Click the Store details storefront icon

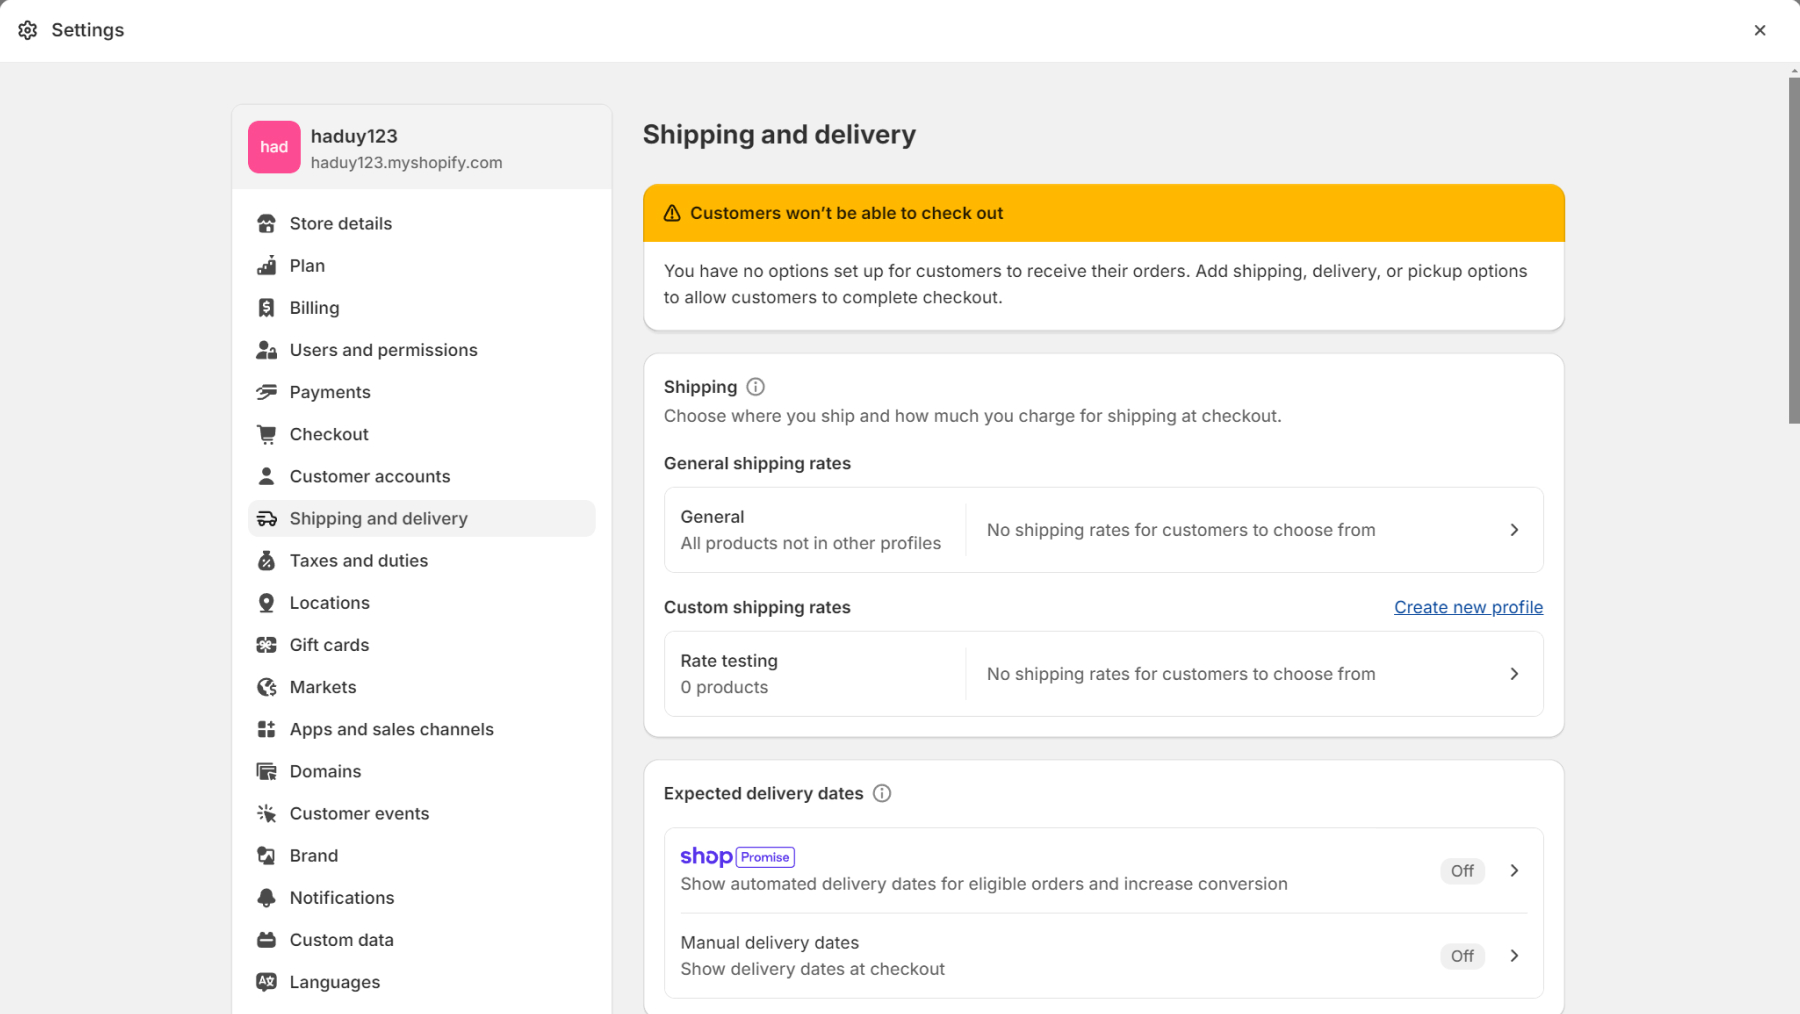click(x=266, y=224)
